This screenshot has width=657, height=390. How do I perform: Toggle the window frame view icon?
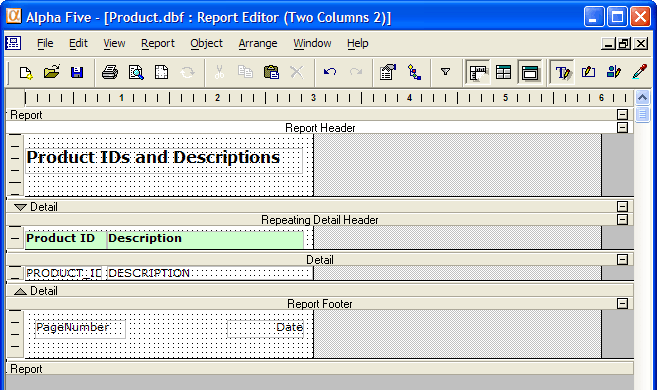(x=530, y=73)
